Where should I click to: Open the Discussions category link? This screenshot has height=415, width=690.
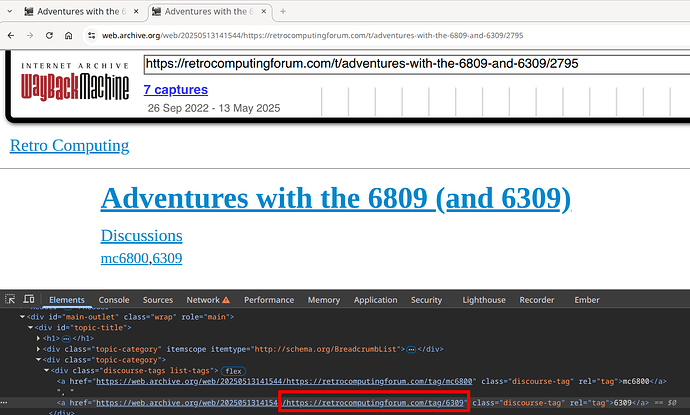(141, 236)
